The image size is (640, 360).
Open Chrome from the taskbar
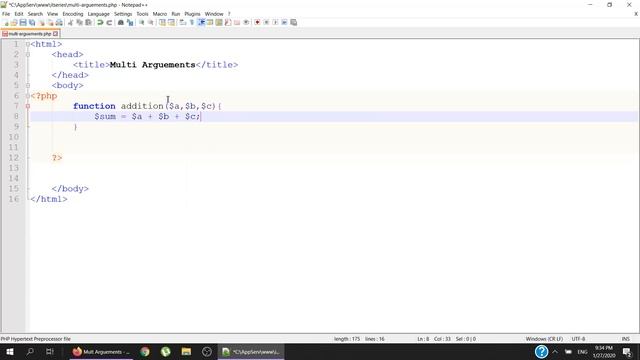(x=145, y=351)
